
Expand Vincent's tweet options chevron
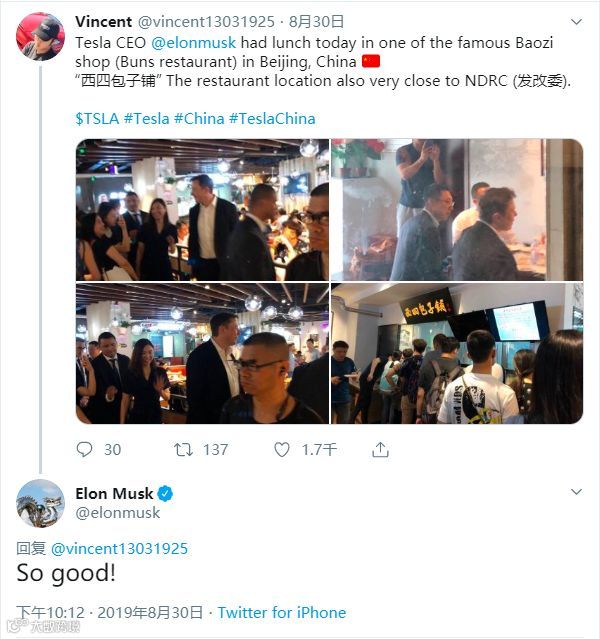(x=576, y=21)
